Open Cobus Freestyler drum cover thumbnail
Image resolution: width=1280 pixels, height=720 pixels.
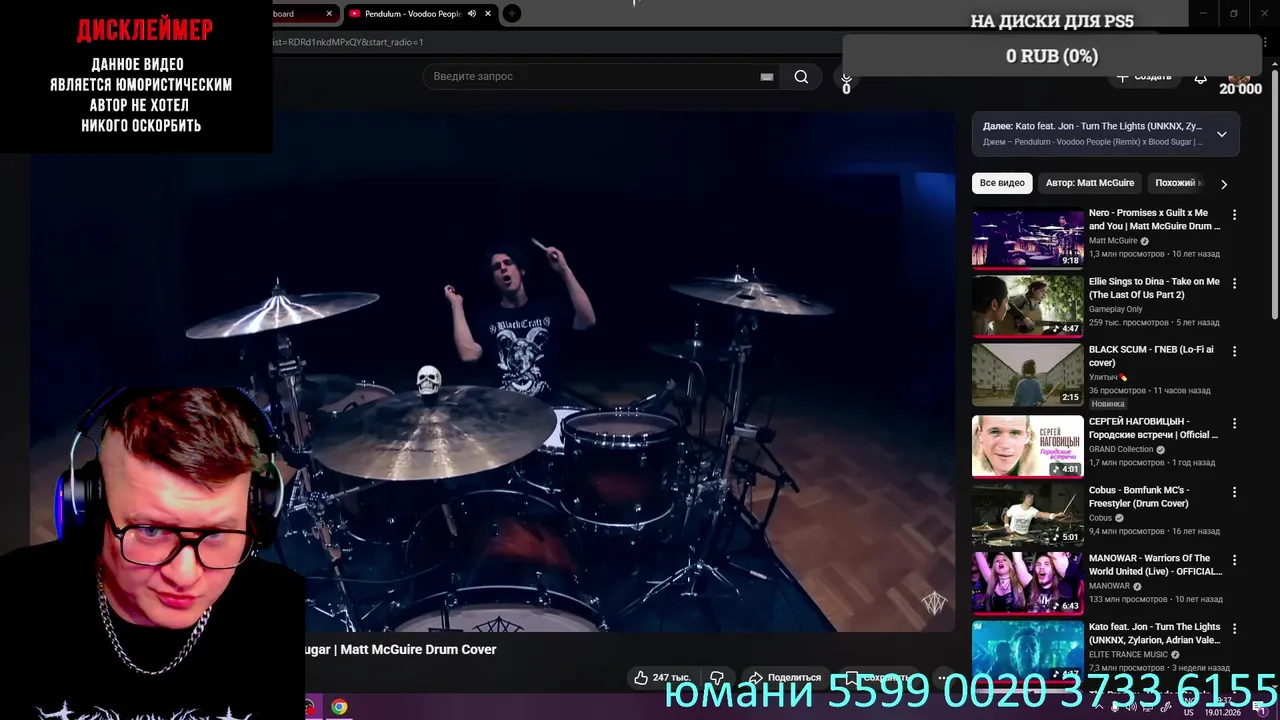coord(1028,515)
